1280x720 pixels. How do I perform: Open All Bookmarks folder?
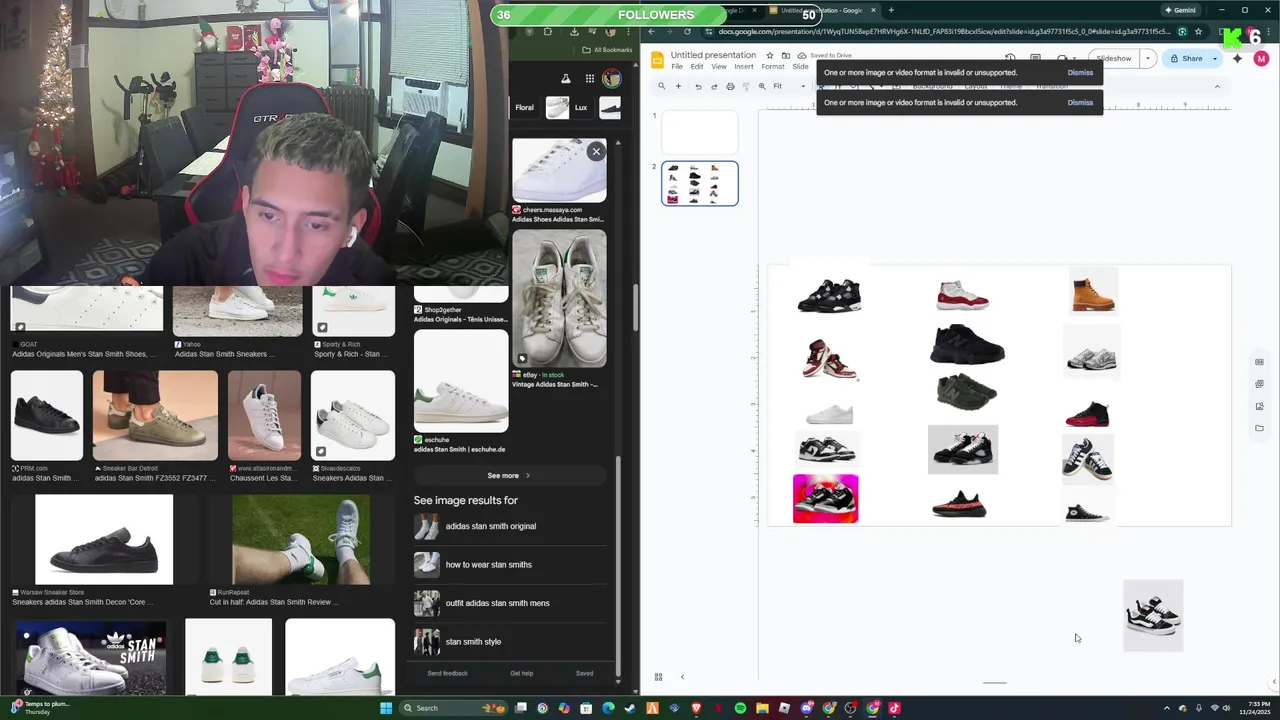607,50
